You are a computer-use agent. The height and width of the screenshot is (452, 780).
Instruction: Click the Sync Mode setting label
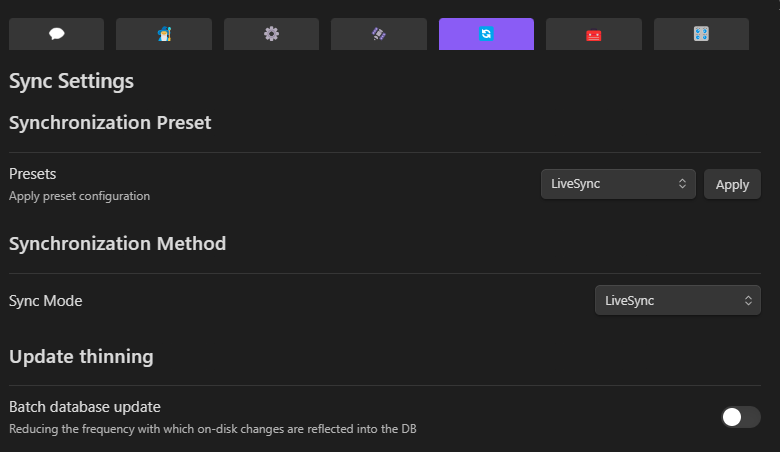coord(46,301)
